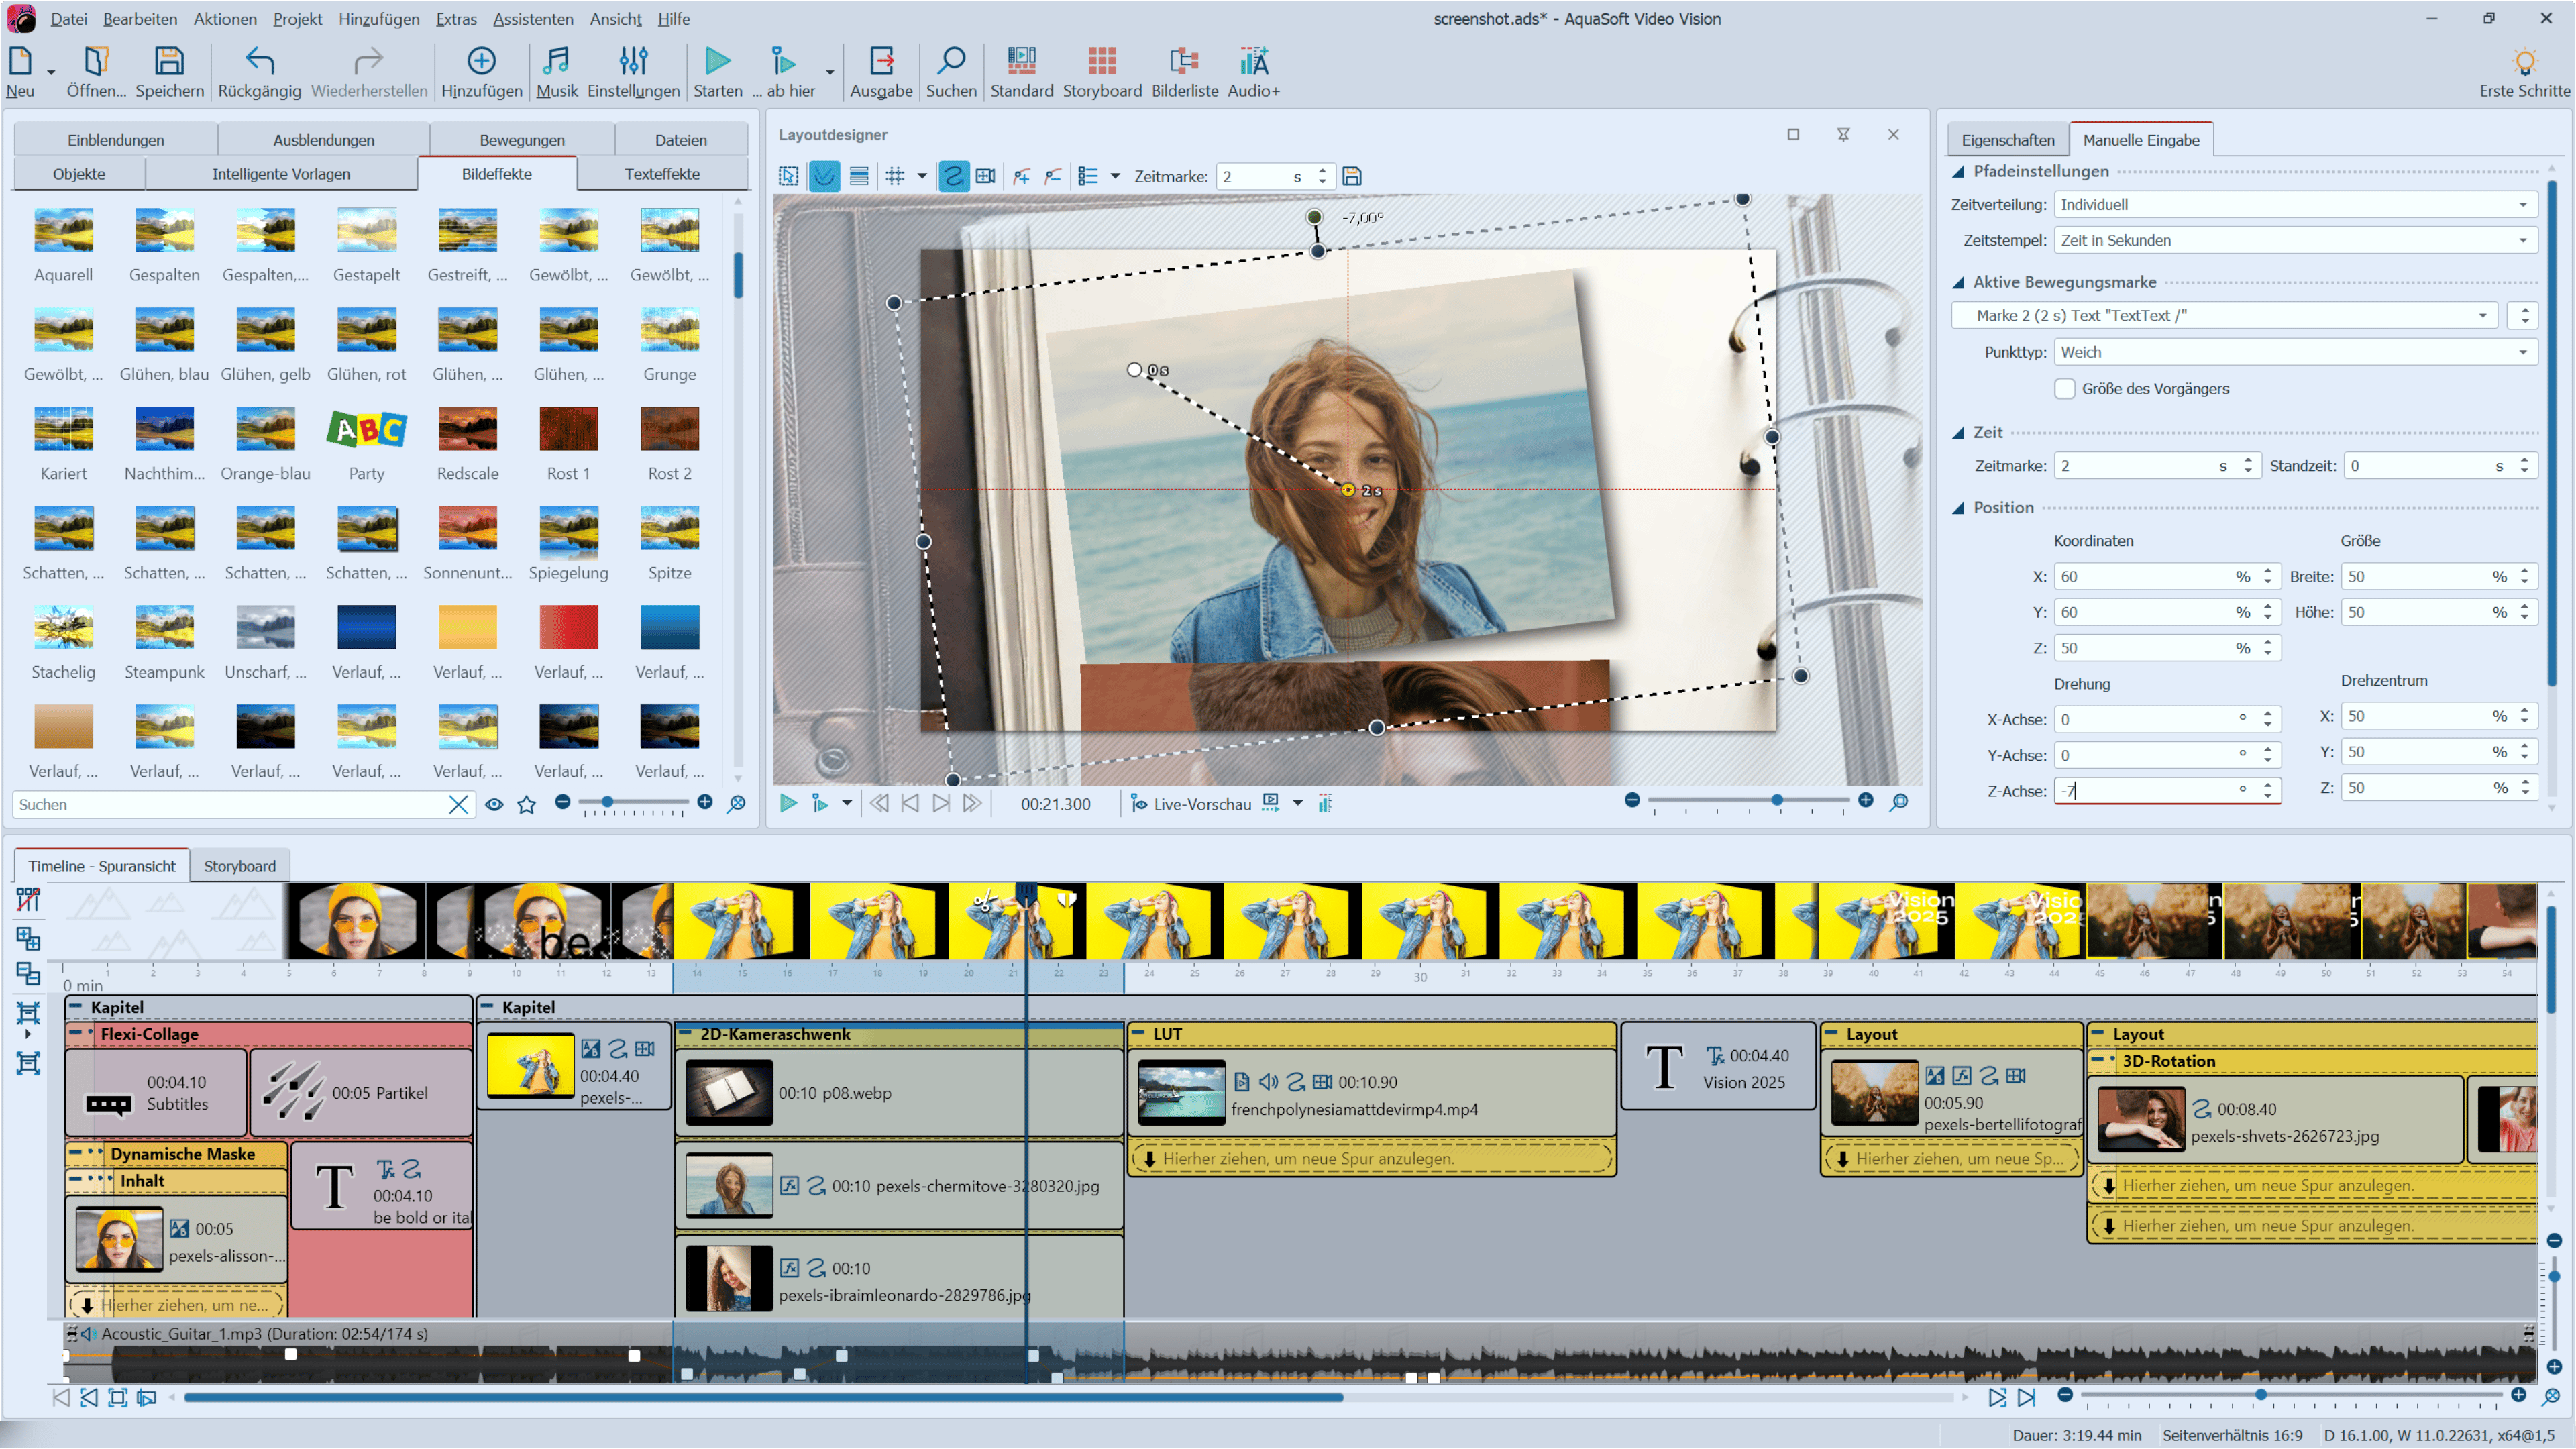The image size is (2576, 1449).
Task: Toggle the eye visibility icon by search
Action: tap(494, 804)
